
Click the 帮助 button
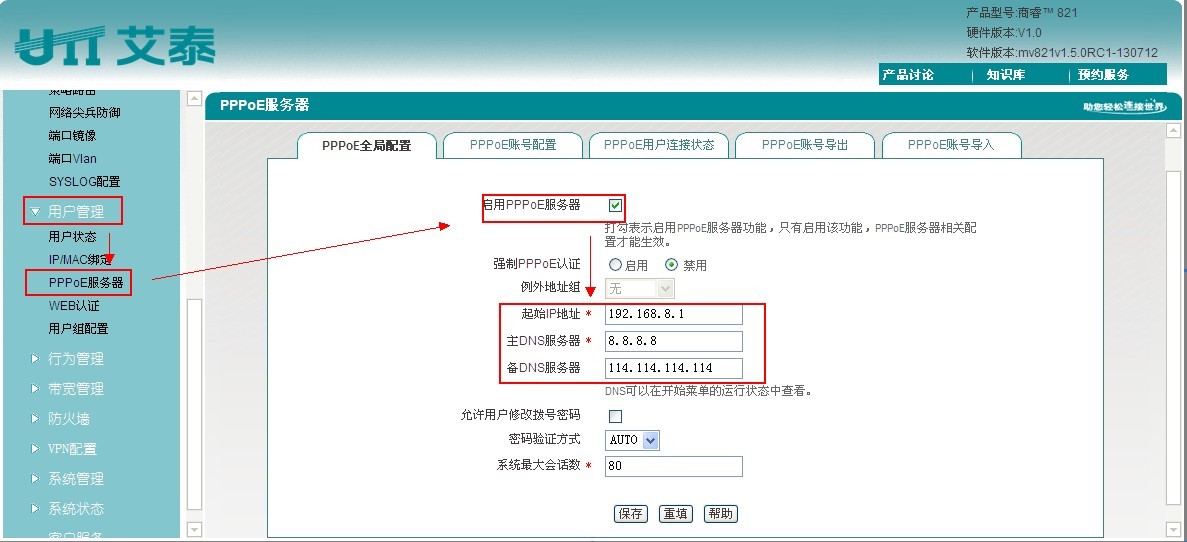tap(720, 514)
